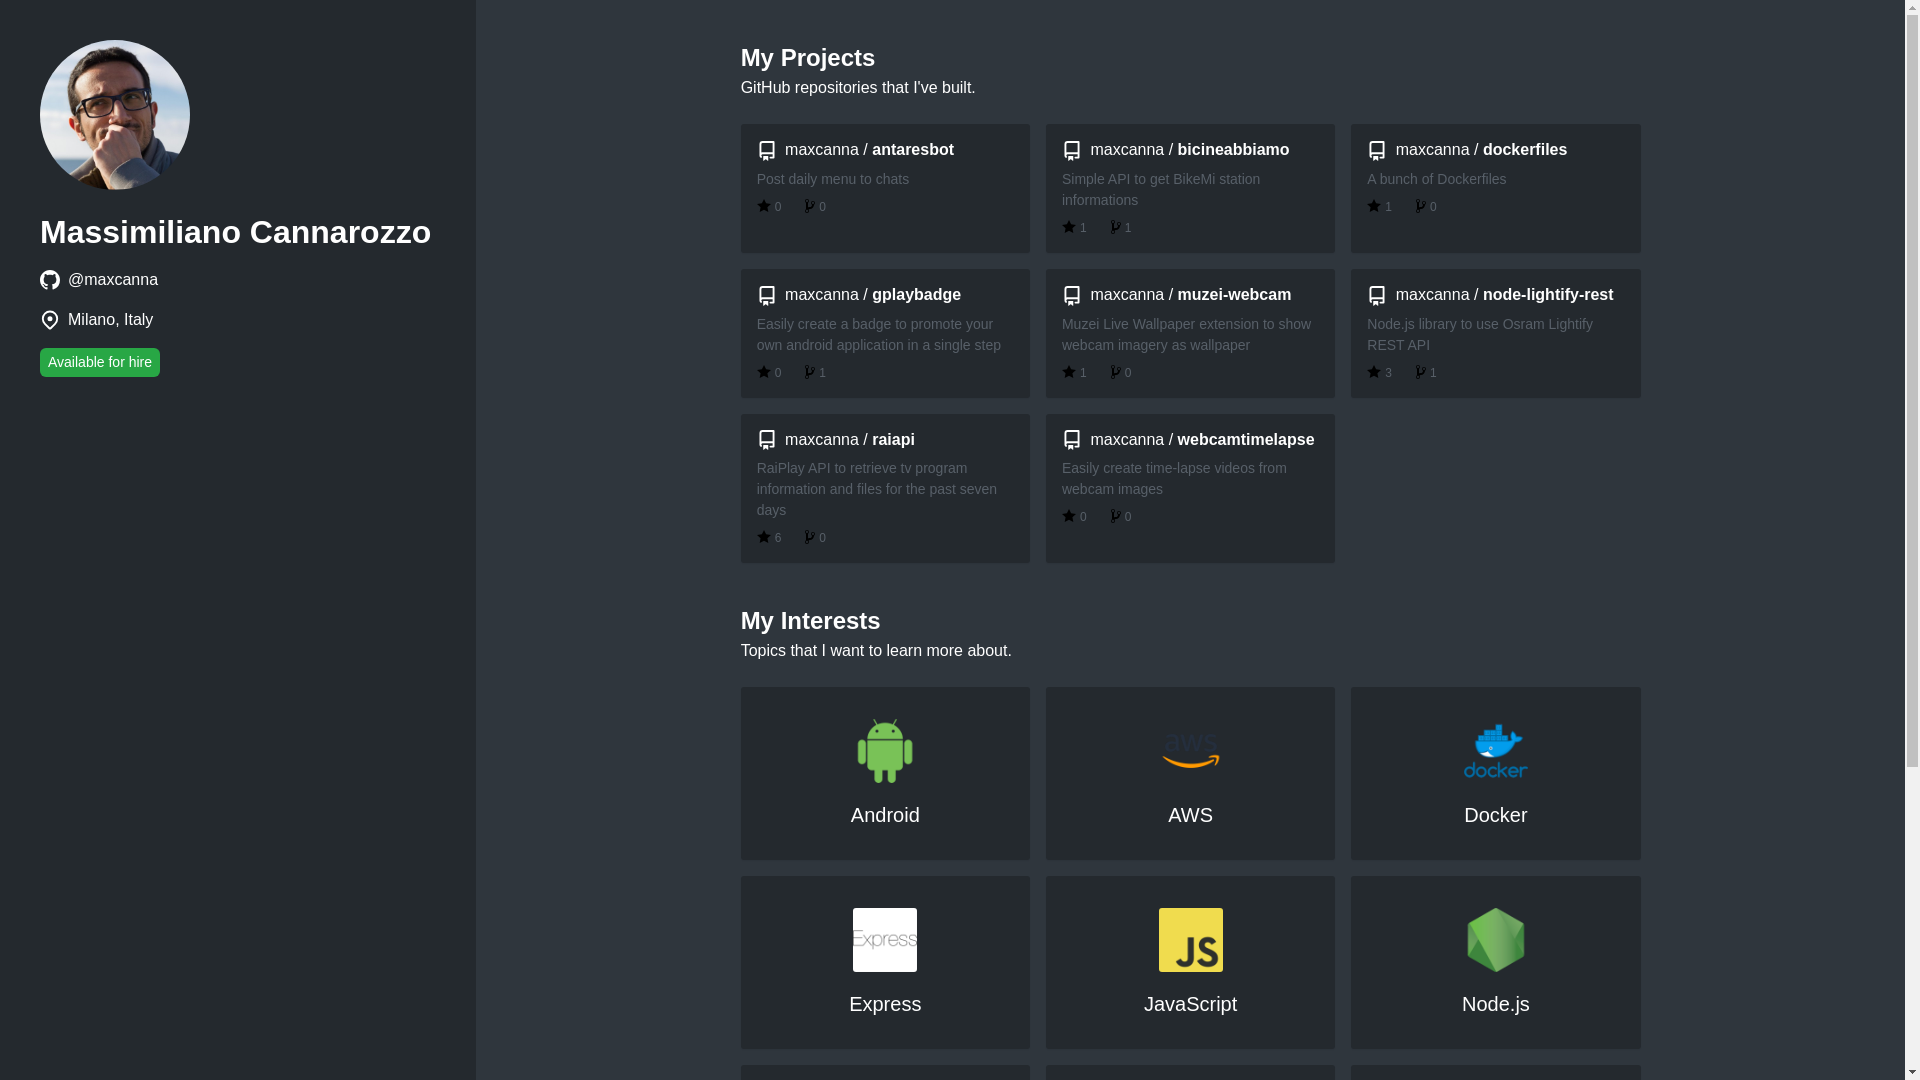Click the GitHub octocat icon beside @maxcanna
This screenshot has width=1920, height=1080.
[x=50, y=280]
